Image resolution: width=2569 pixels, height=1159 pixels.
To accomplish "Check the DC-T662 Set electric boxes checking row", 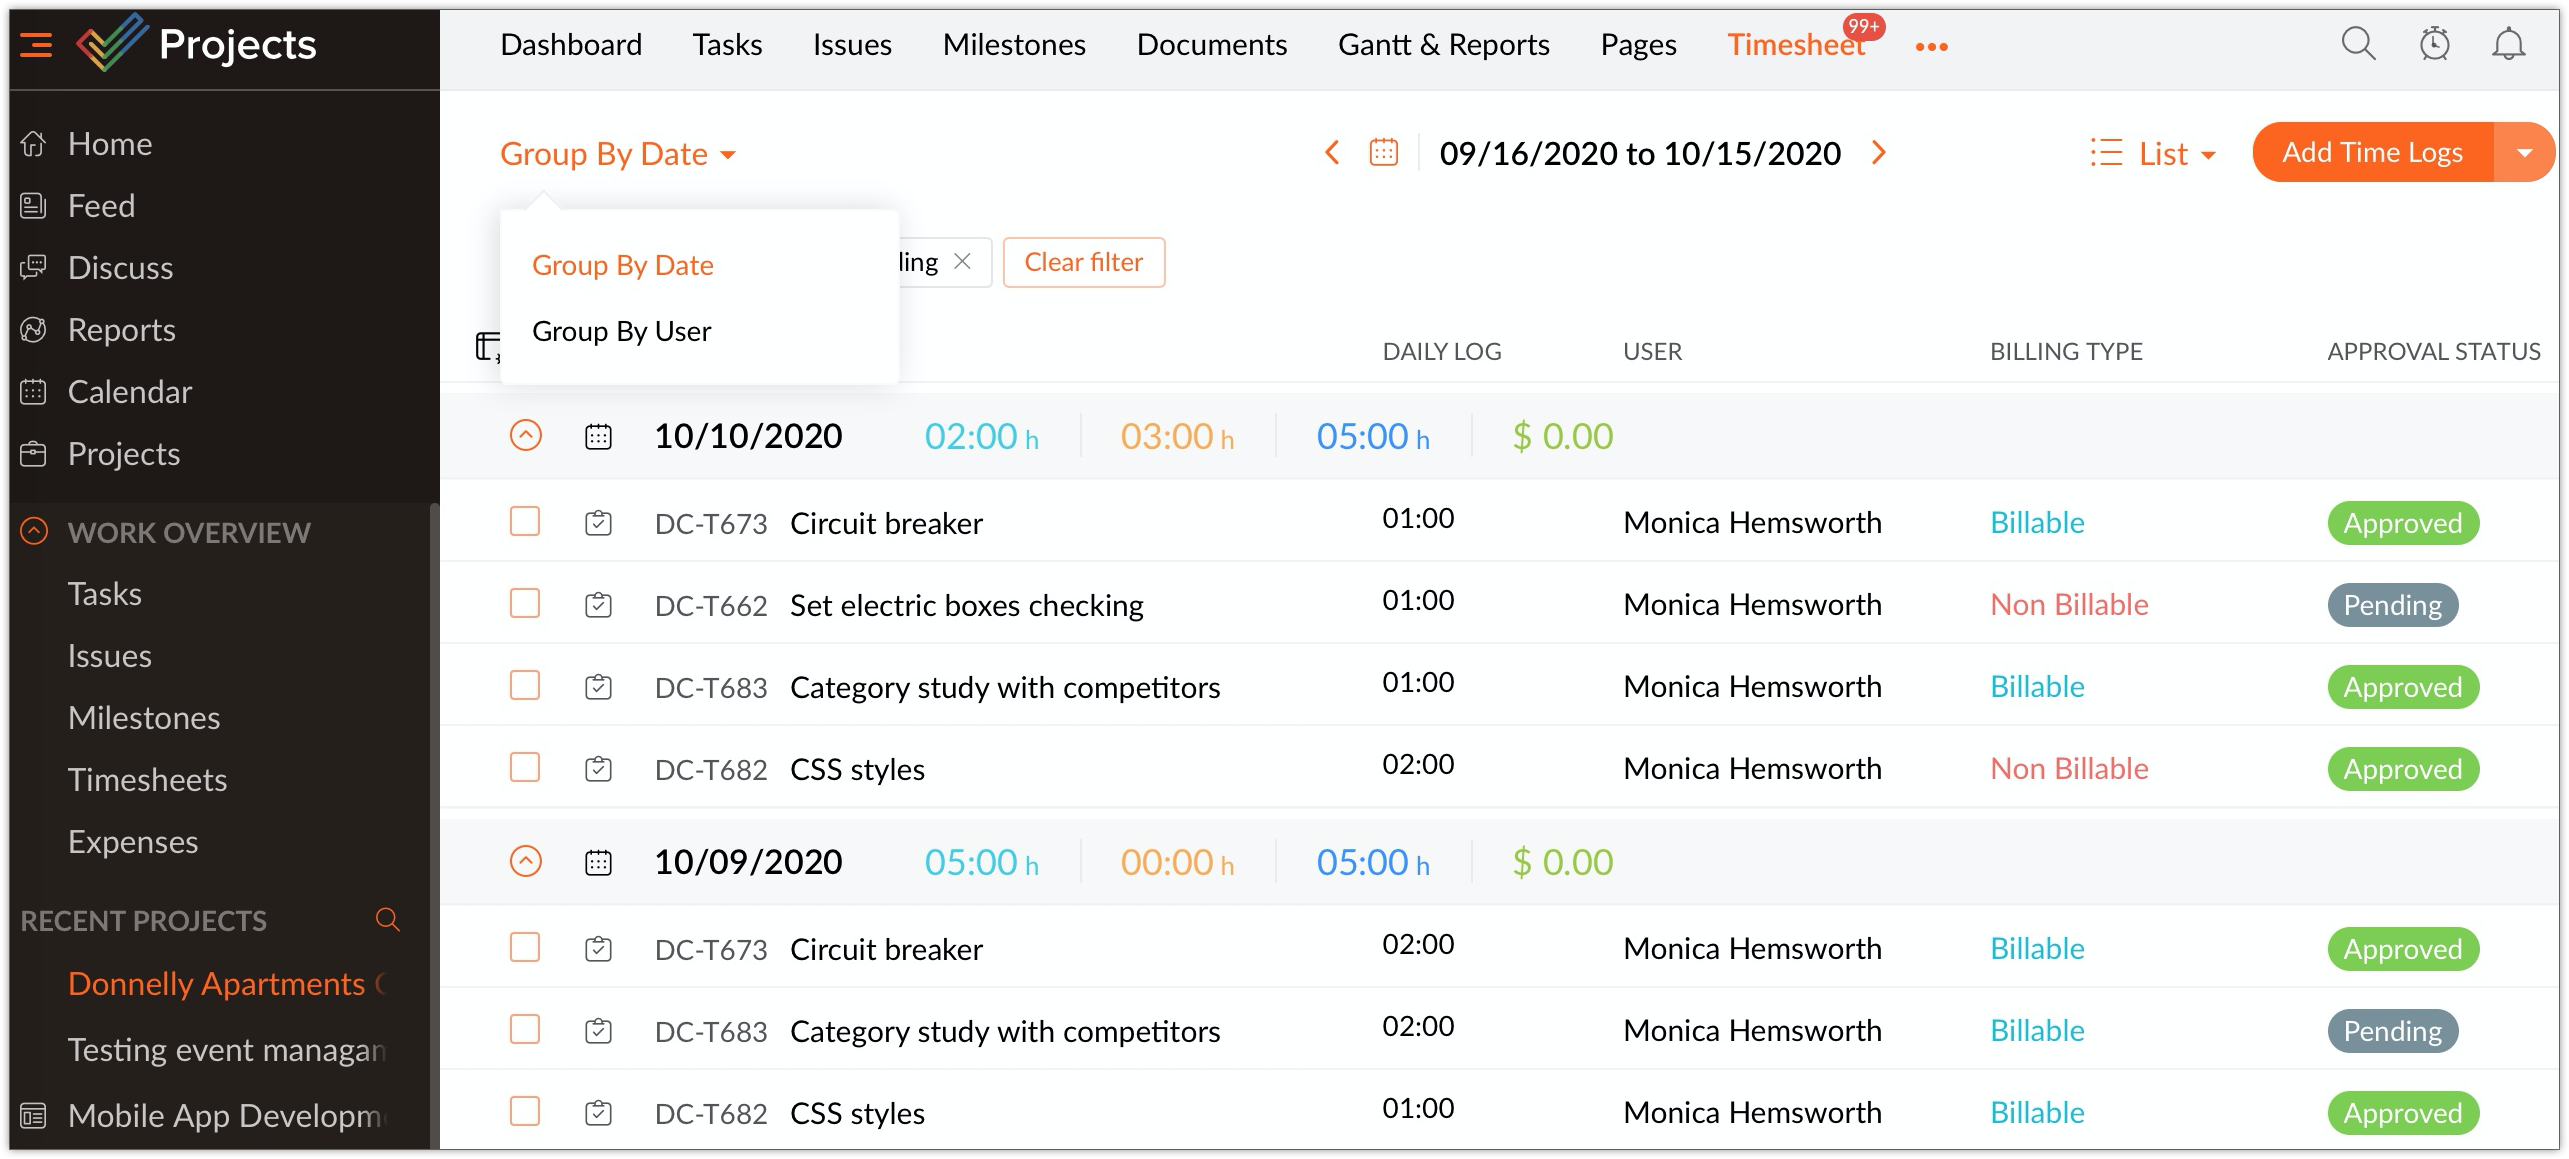I will [x=525, y=603].
